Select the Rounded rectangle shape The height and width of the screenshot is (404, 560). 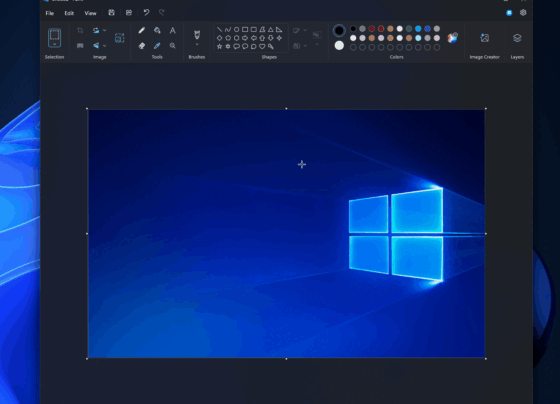click(x=254, y=30)
